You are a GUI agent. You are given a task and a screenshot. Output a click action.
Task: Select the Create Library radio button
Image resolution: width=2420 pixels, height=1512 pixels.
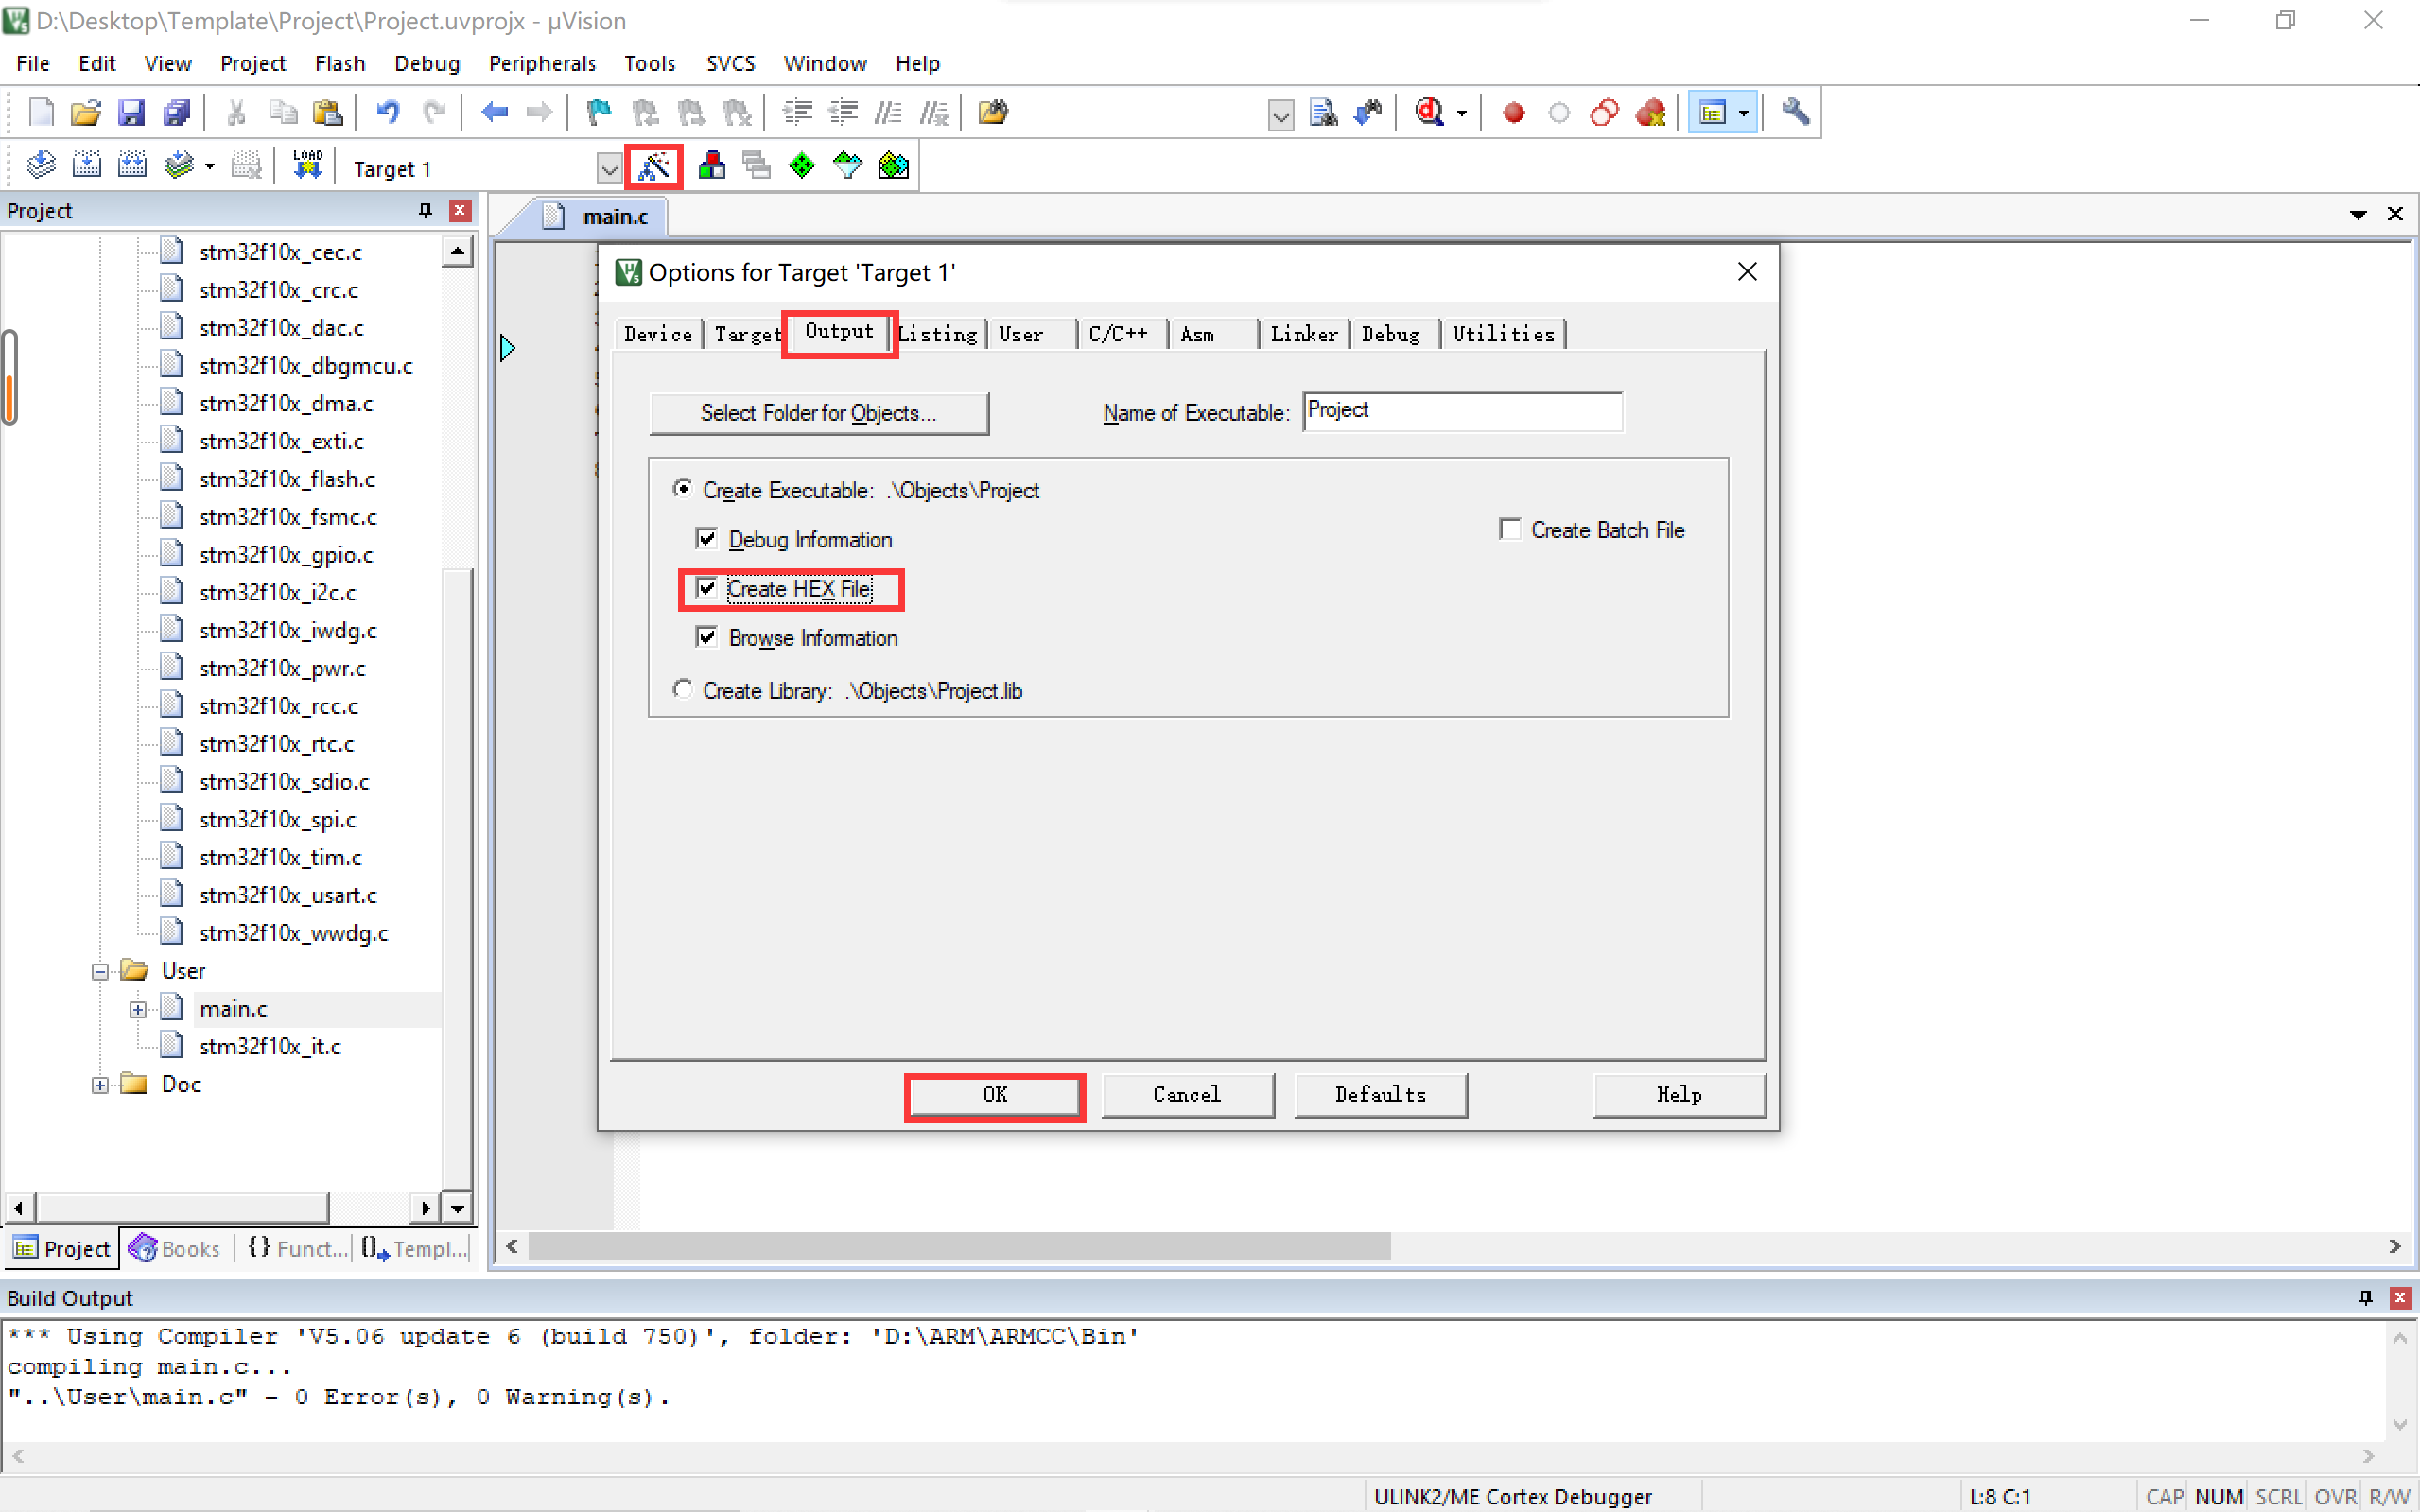tap(683, 690)
